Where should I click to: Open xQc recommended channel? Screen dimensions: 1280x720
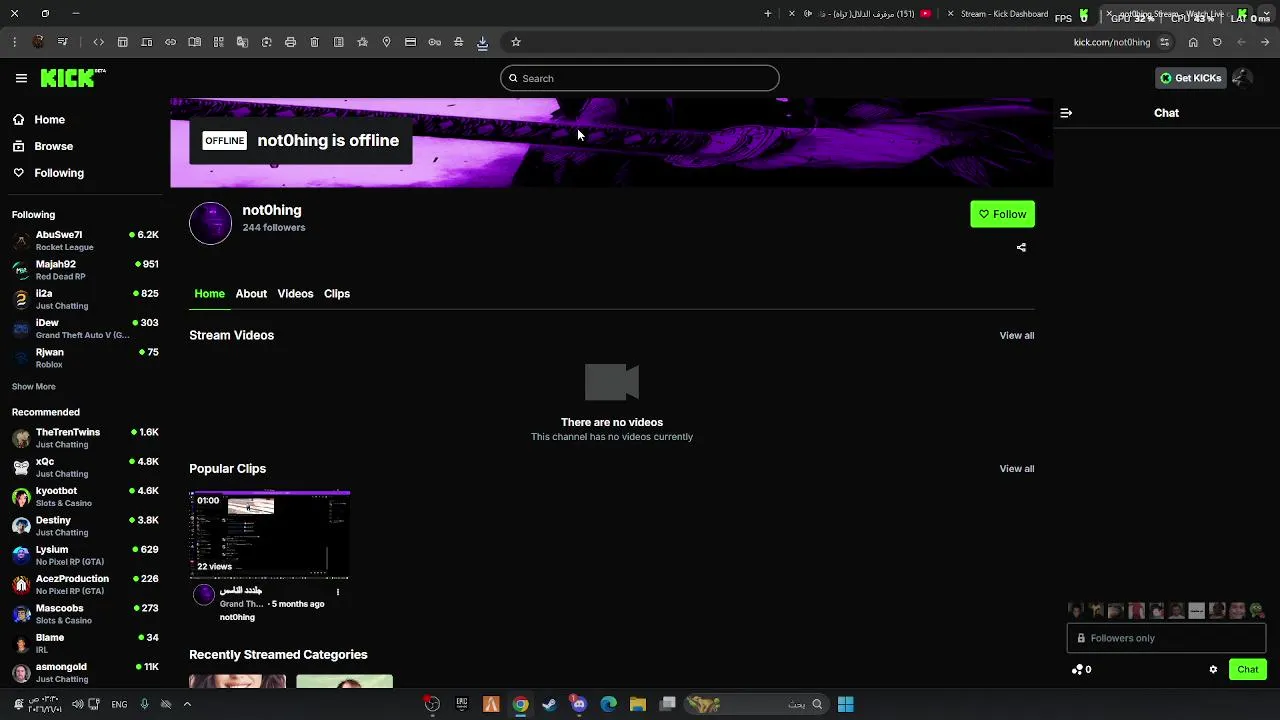(x=85, y=467)
